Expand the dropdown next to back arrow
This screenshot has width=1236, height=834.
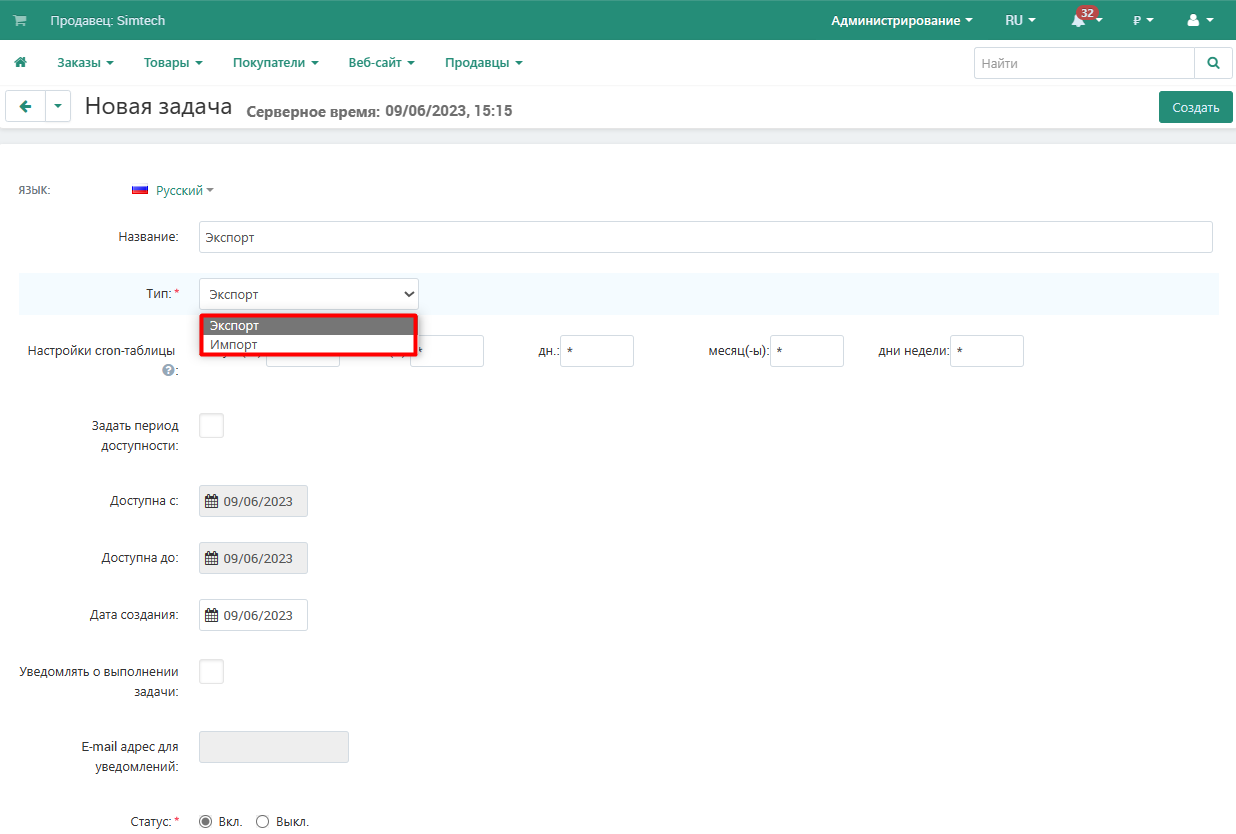58,106
